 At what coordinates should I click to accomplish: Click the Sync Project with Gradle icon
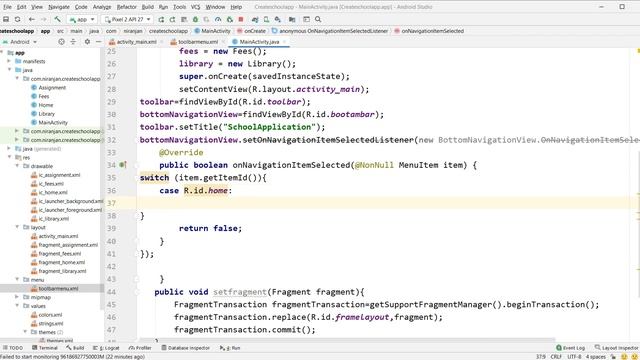coord(255,19)
